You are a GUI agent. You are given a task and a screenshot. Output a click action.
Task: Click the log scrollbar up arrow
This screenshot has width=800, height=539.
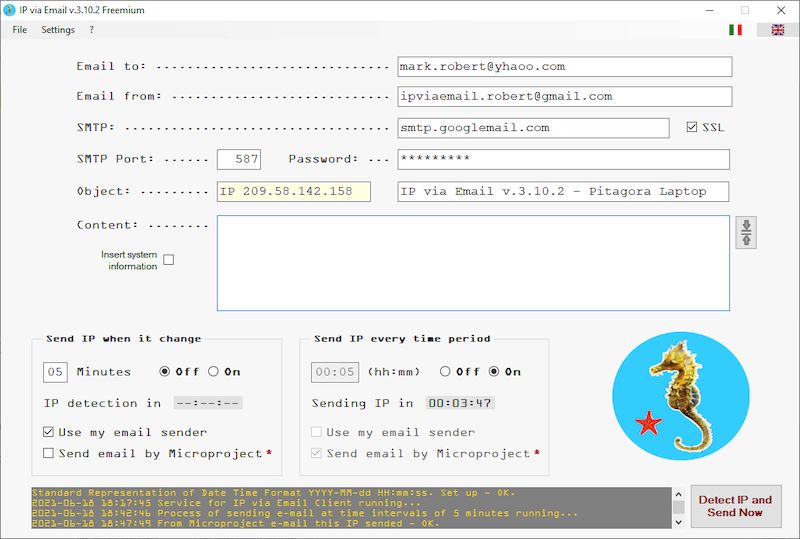pyautogui.click(x=678, y=494)
